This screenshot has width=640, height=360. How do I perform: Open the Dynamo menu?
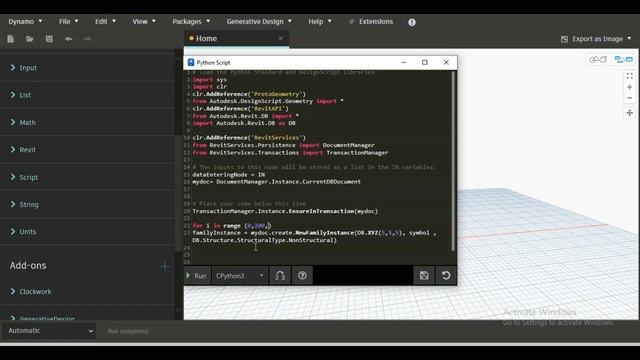[25, 22]
